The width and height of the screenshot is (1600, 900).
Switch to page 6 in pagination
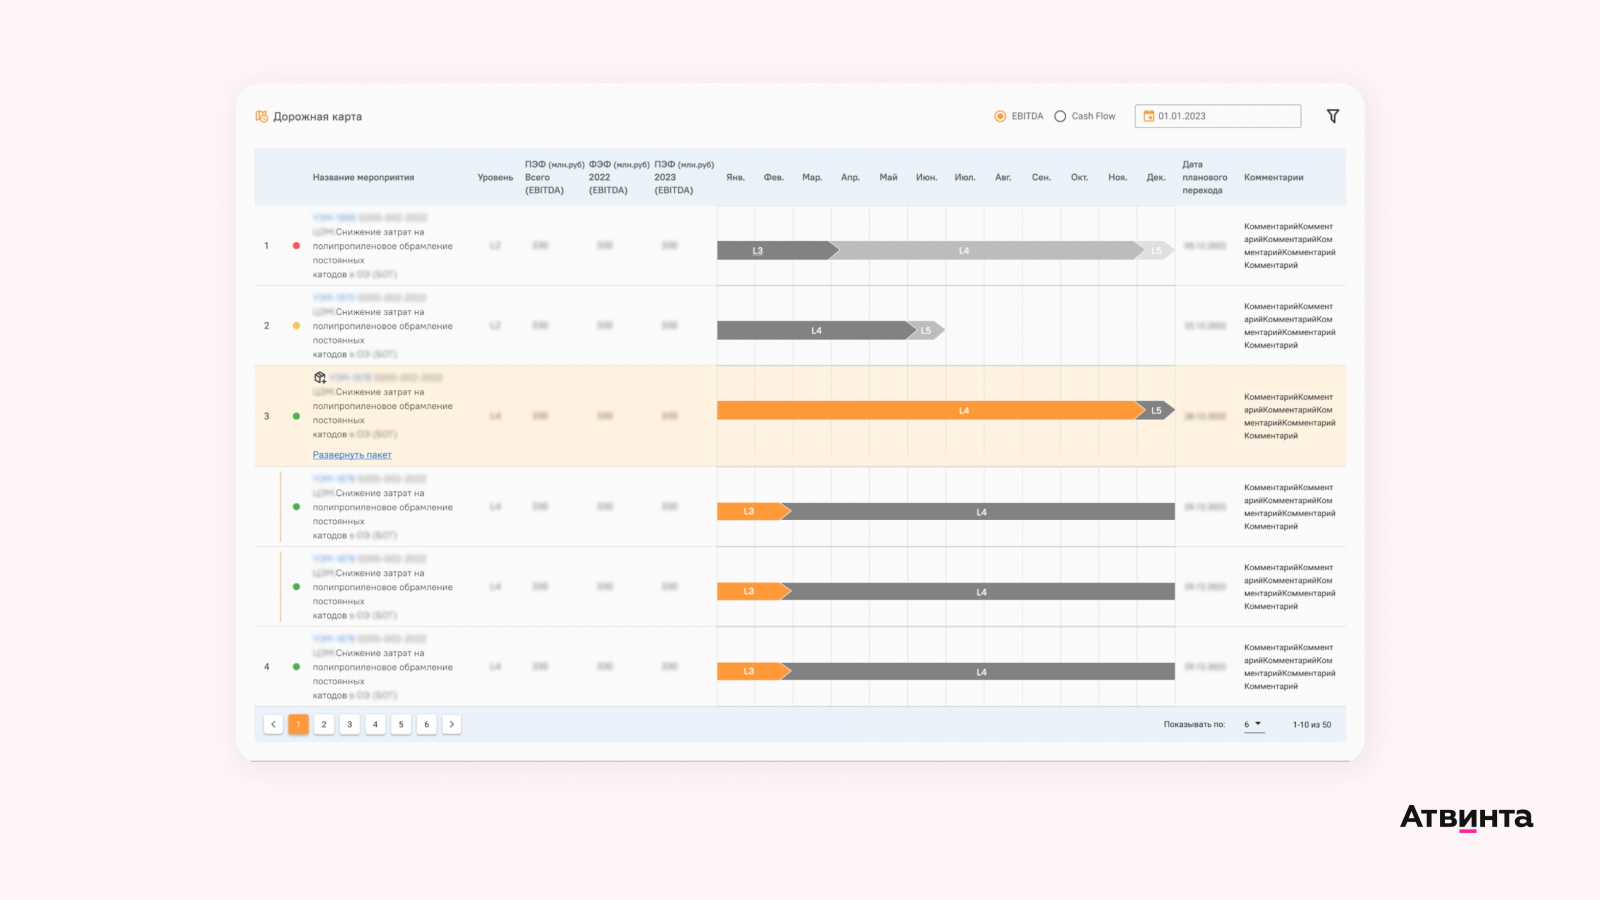coord(426,725)
